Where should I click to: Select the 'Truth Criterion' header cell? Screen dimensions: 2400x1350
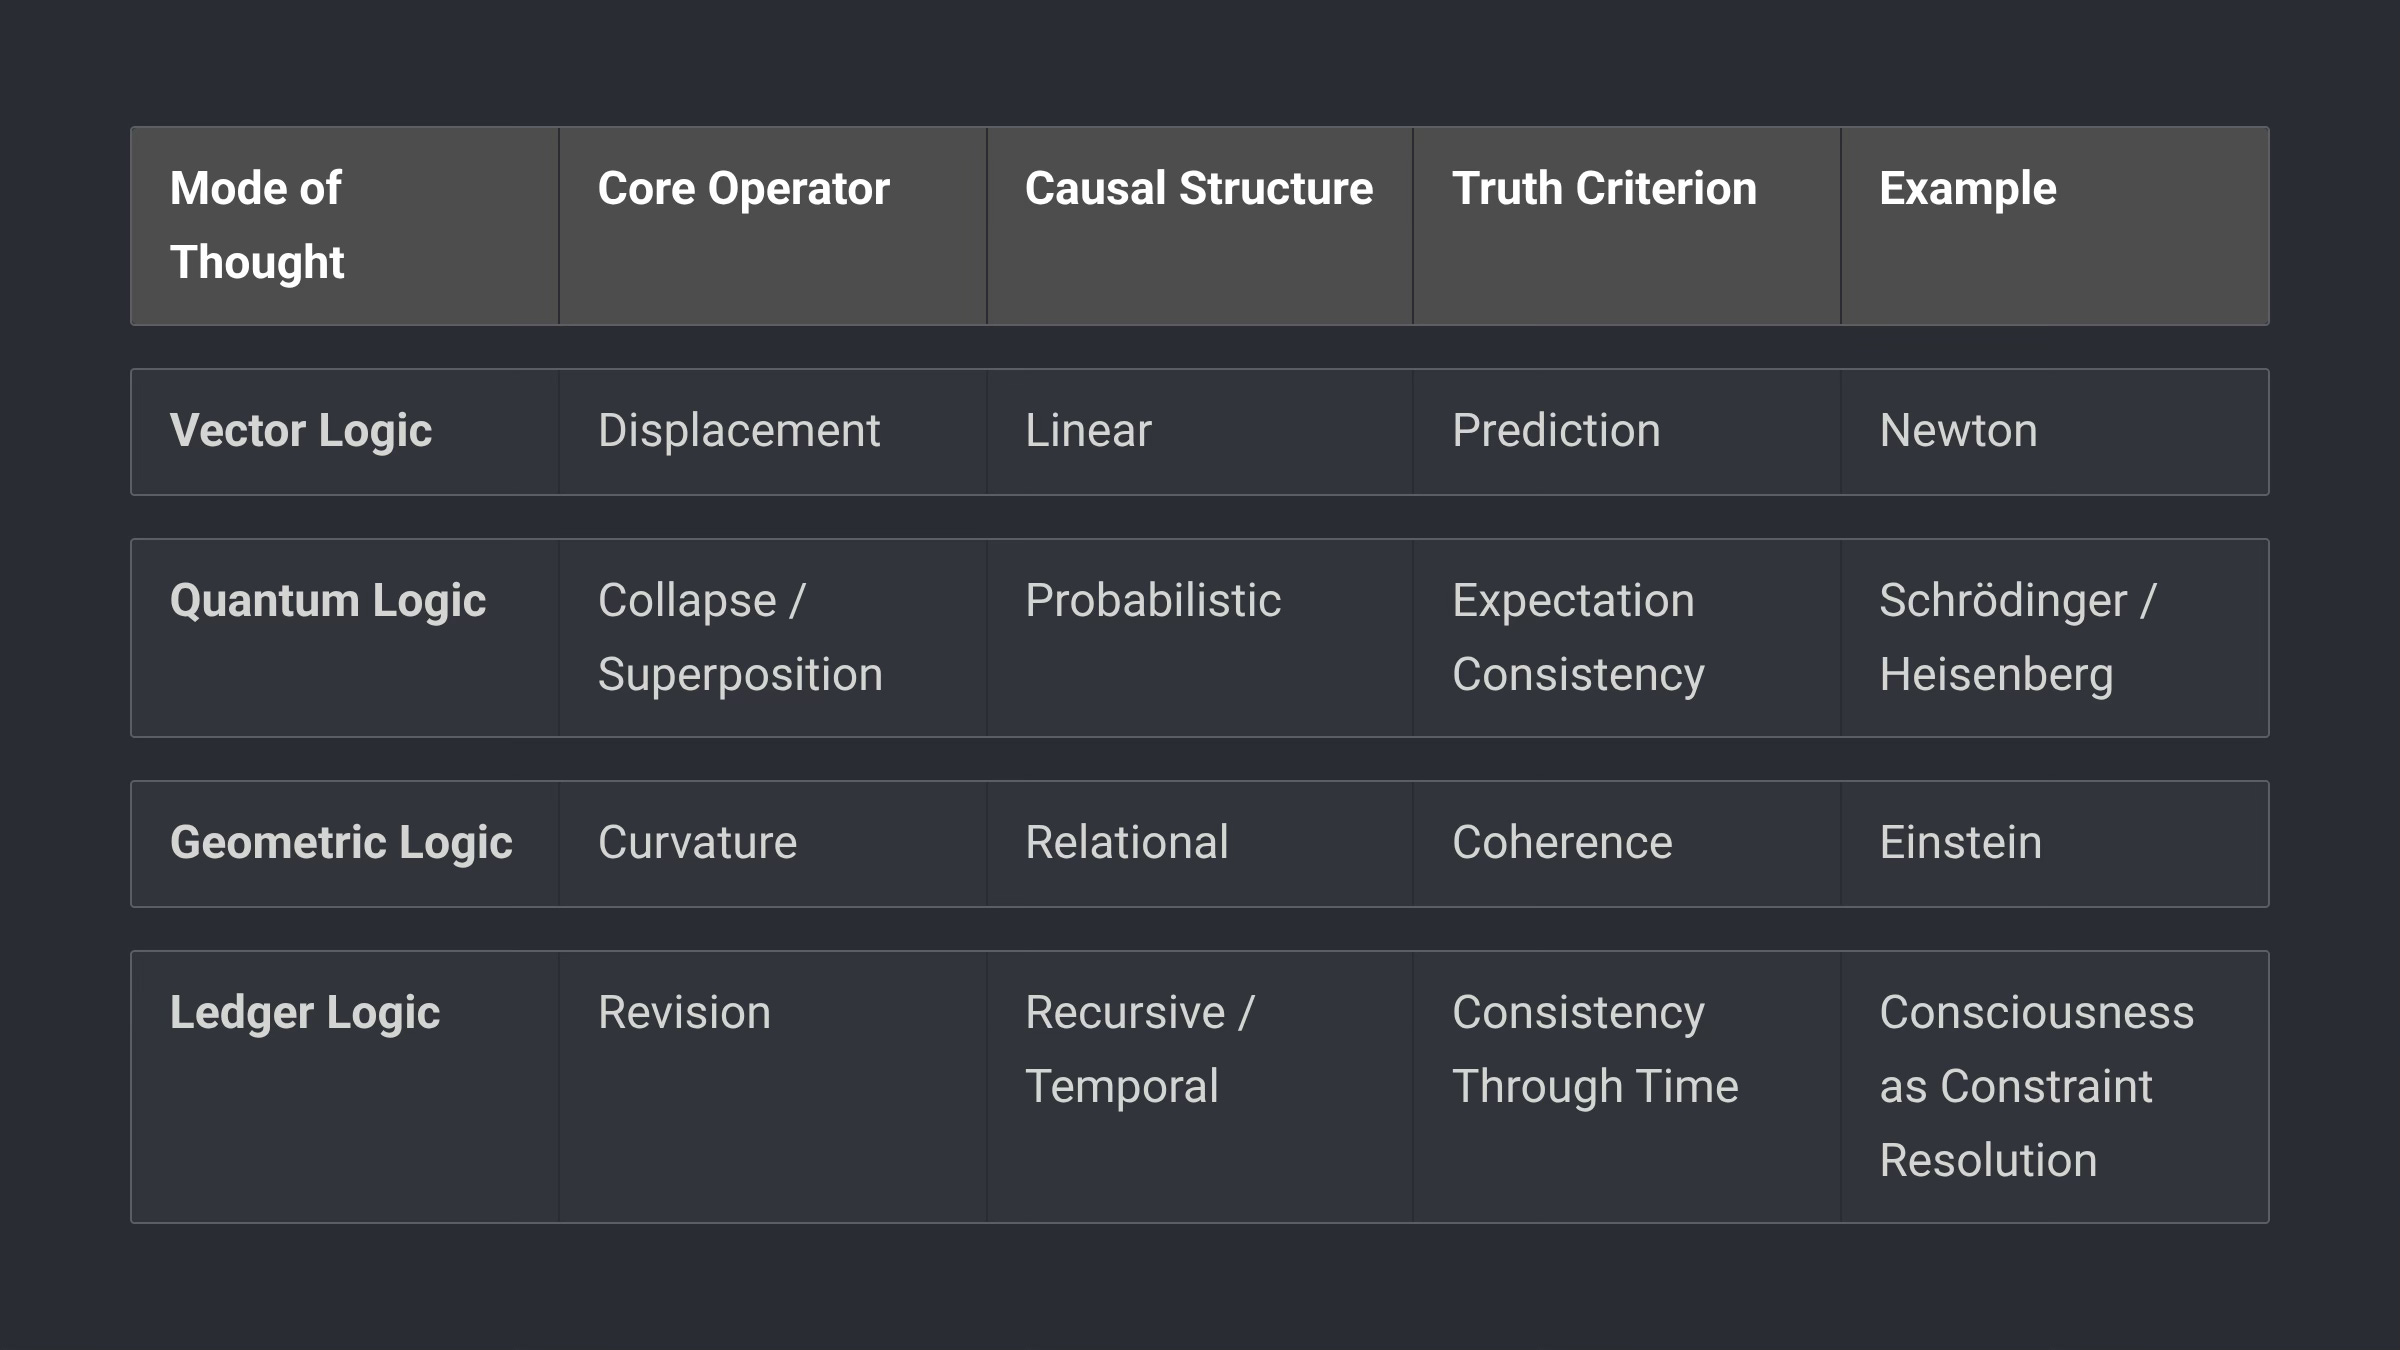click(1627, 226)
